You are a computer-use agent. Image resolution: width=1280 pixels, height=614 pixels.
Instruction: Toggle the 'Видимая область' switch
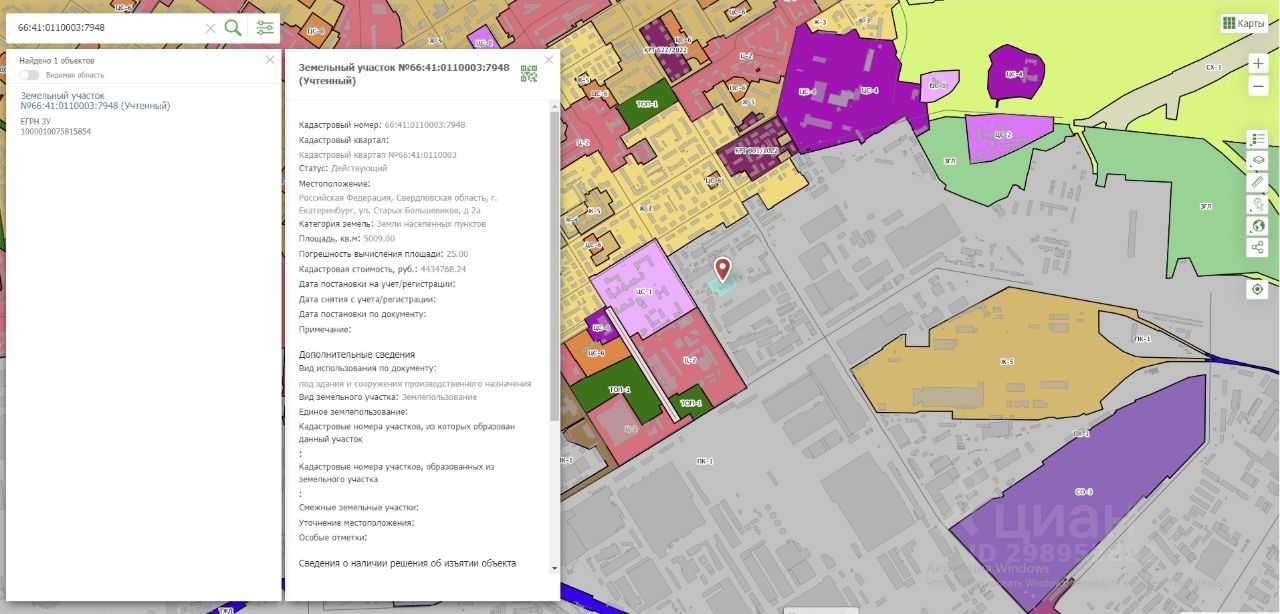point(29,75)
